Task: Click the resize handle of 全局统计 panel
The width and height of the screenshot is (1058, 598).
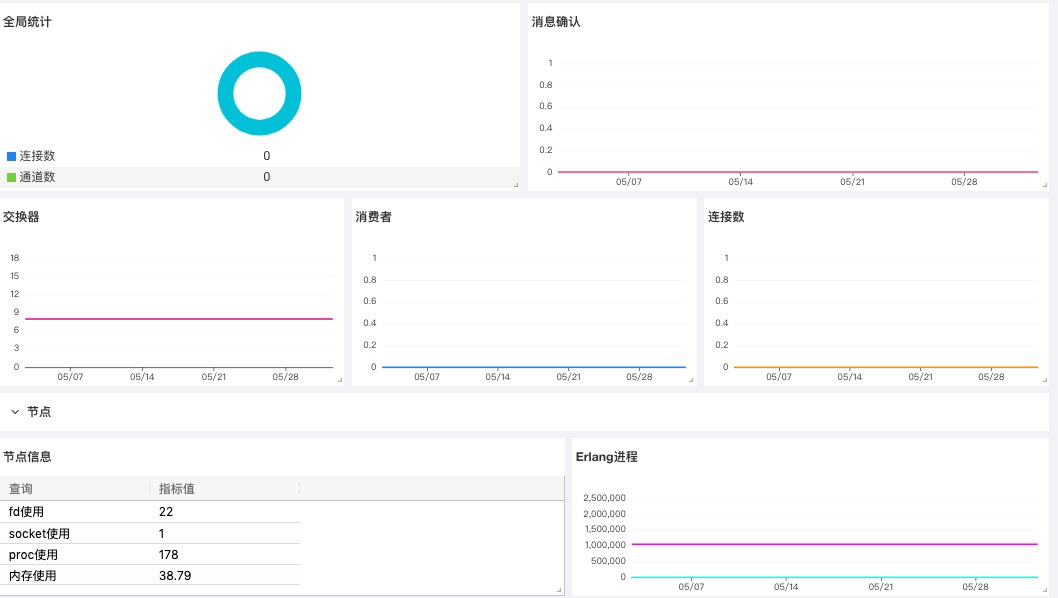Action: point(516,184)
